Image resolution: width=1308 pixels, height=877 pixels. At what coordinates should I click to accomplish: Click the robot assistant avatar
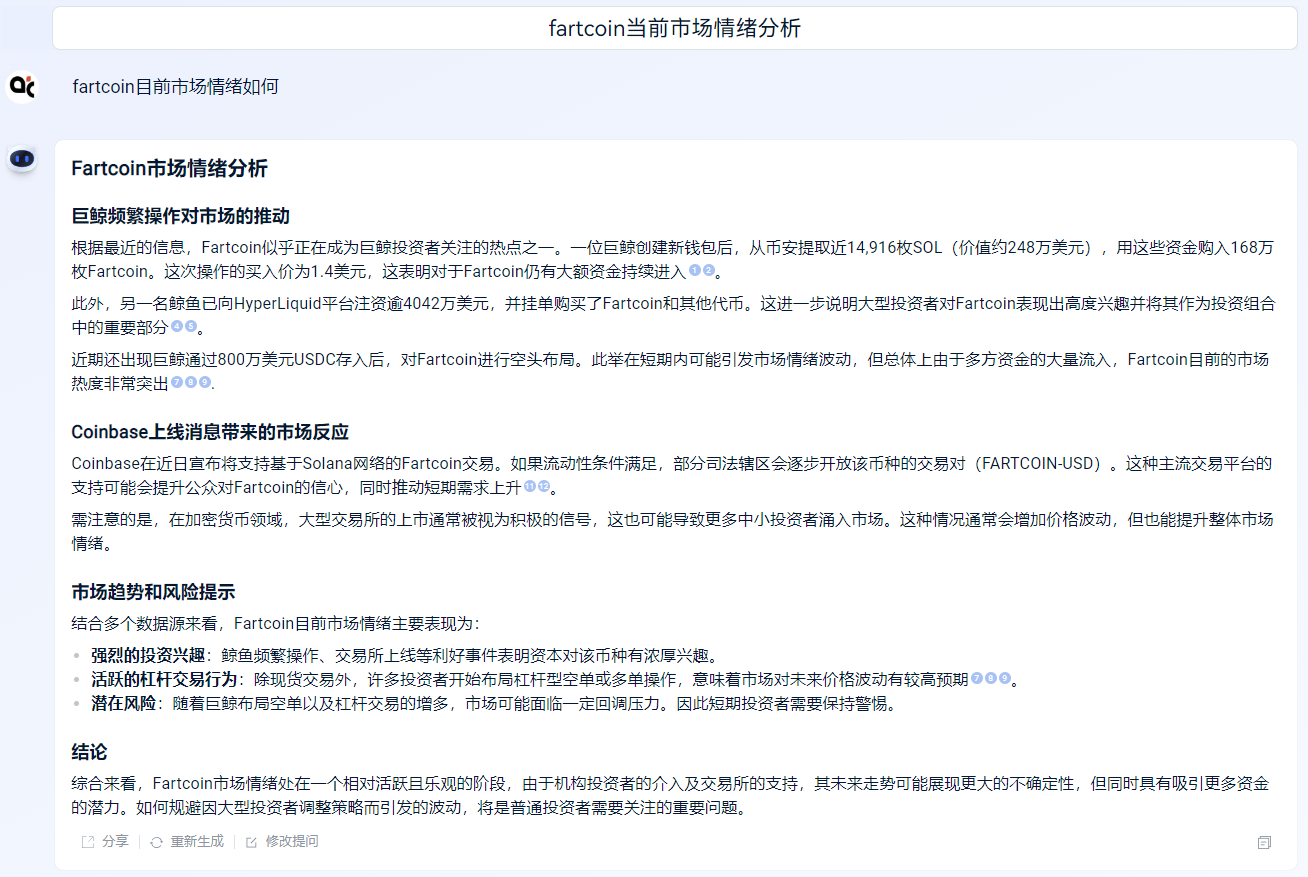(x=22, y=158)
